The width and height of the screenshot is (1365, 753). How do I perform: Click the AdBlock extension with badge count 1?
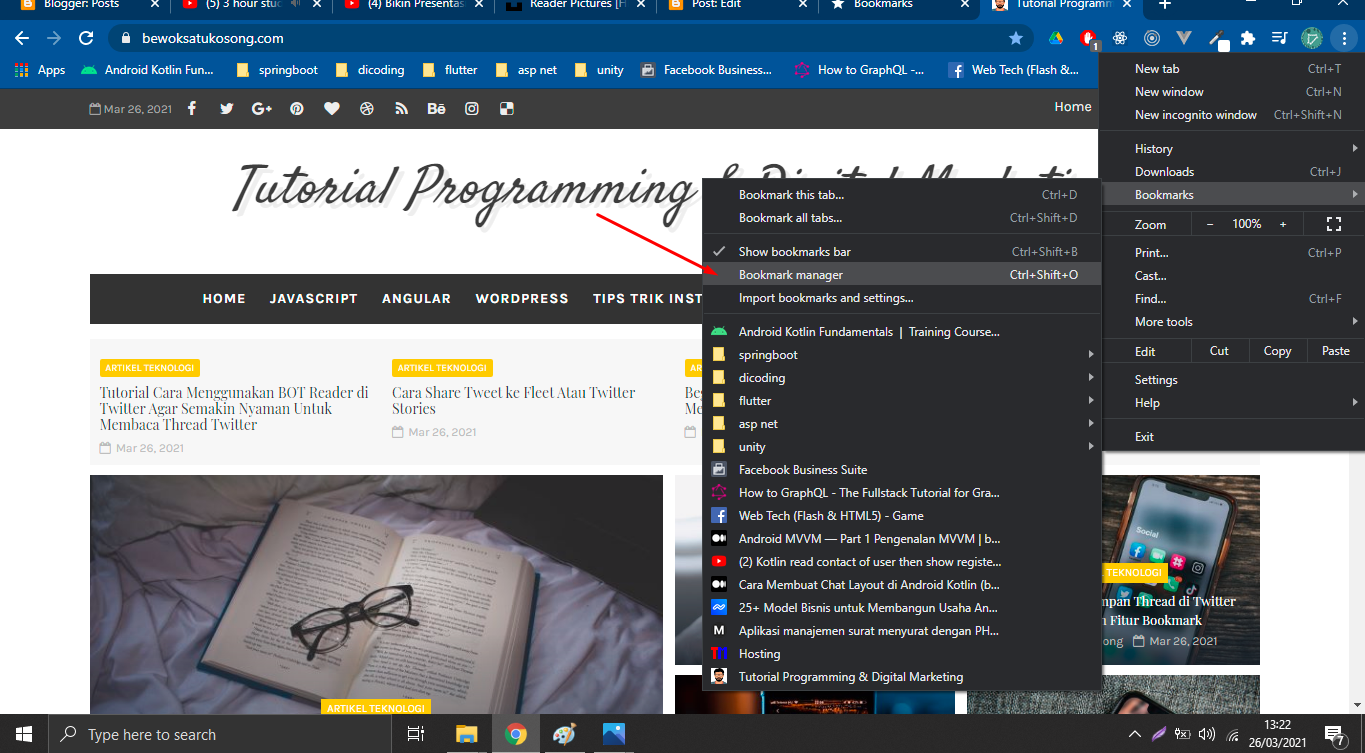[x=1089, y=38]
